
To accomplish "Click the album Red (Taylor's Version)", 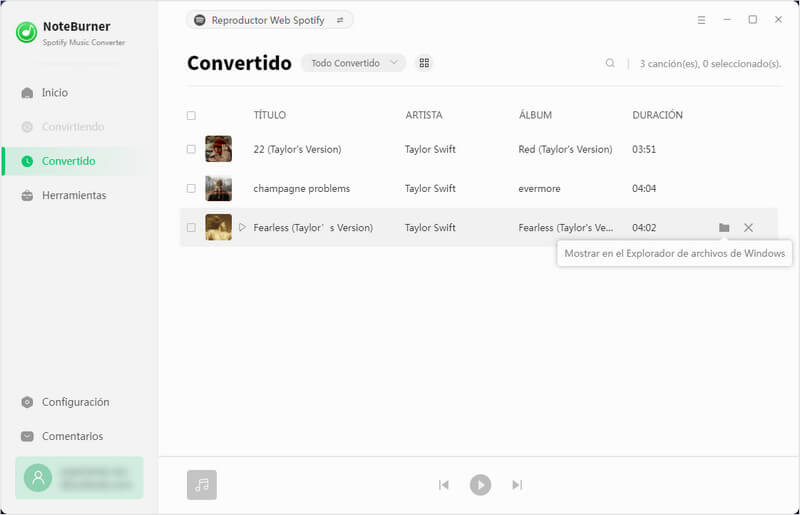I will coord(565,149).
